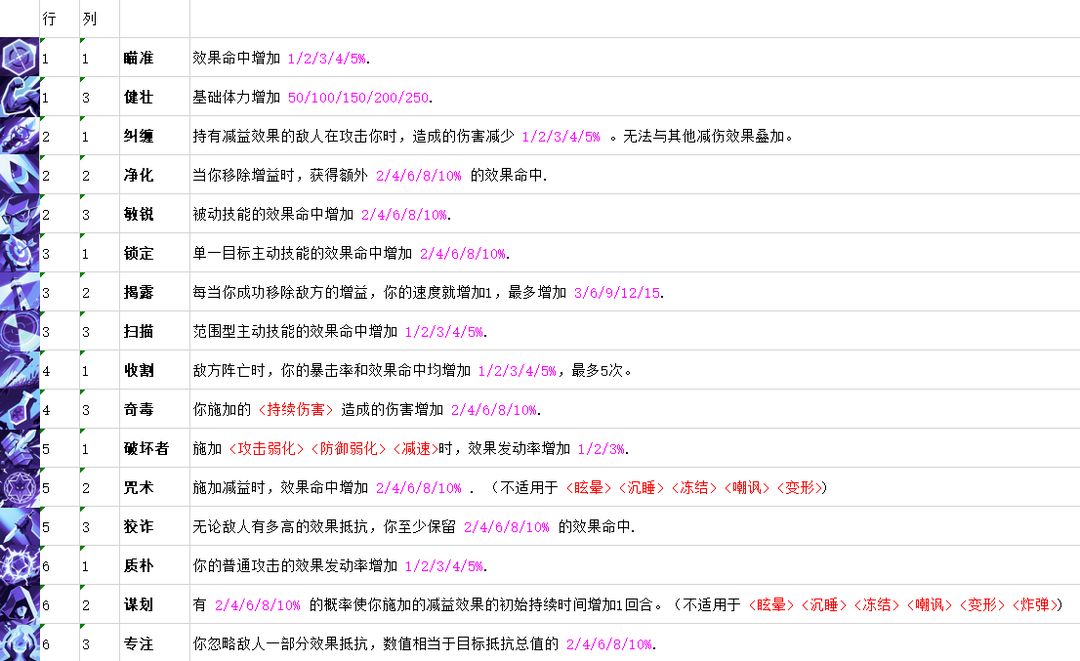Viewport: 1080px width, 661px height.
Task: Click the skill icon in the 专注 row
Action: click(x=19, y=643)
